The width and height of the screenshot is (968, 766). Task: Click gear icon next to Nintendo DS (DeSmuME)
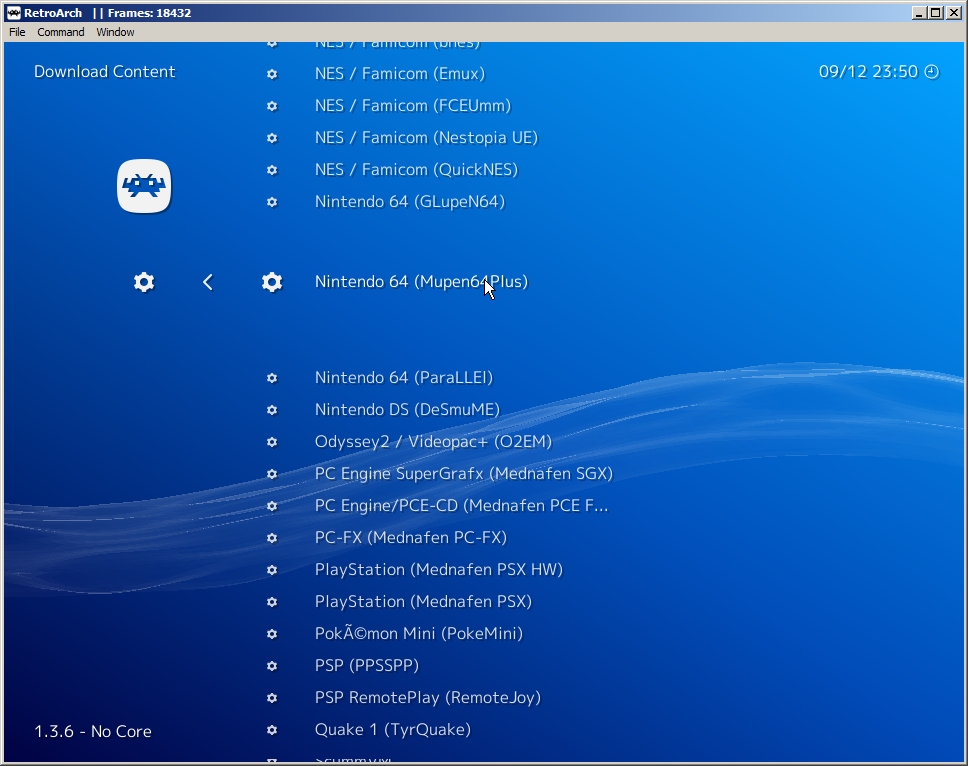[x=272, y=410]
